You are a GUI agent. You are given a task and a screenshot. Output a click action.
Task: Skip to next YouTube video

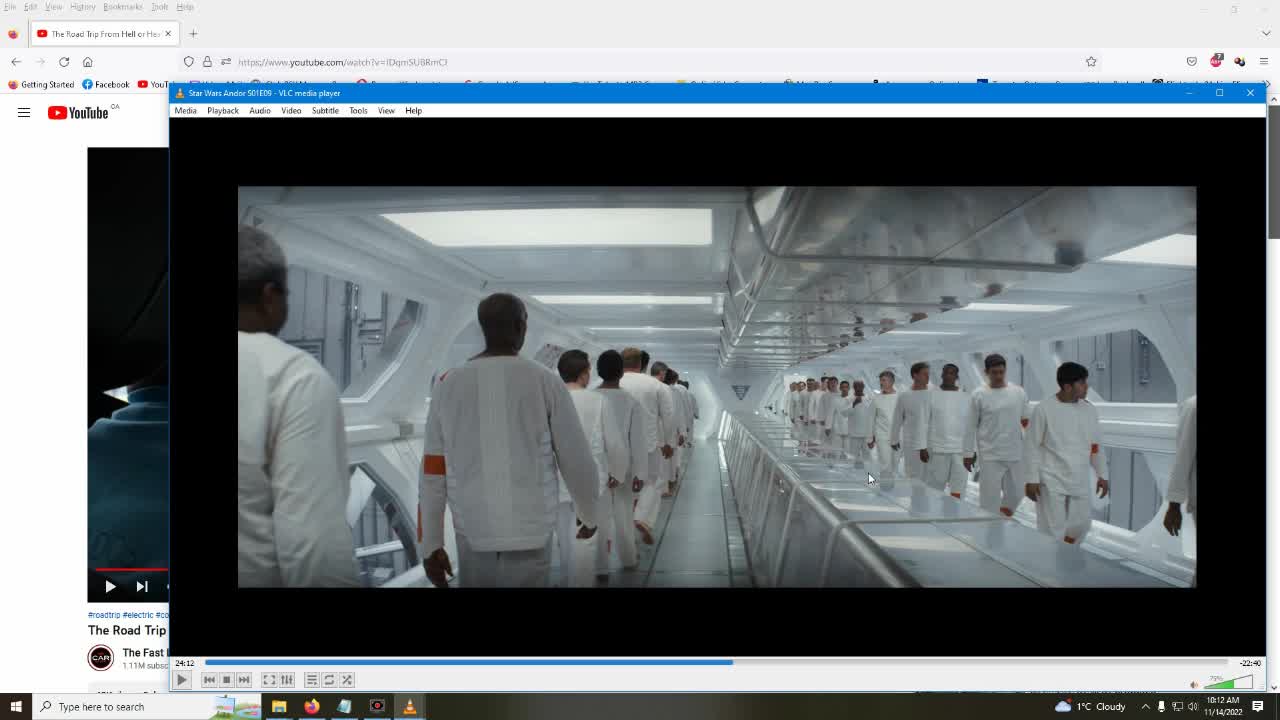click(142, 587)
